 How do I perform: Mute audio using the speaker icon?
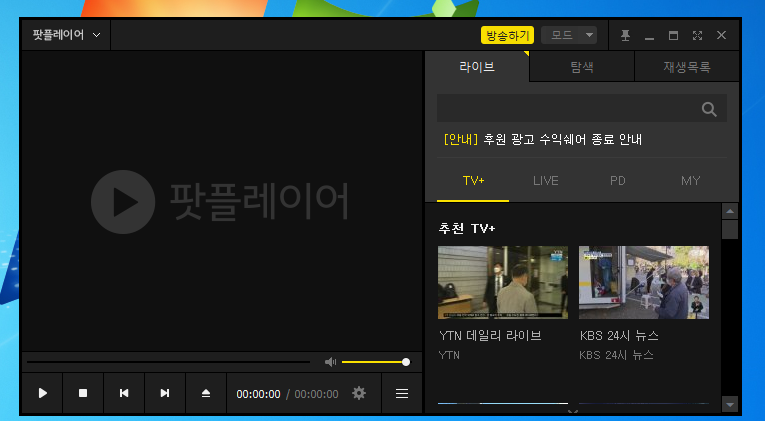click(x=330, y=362)
